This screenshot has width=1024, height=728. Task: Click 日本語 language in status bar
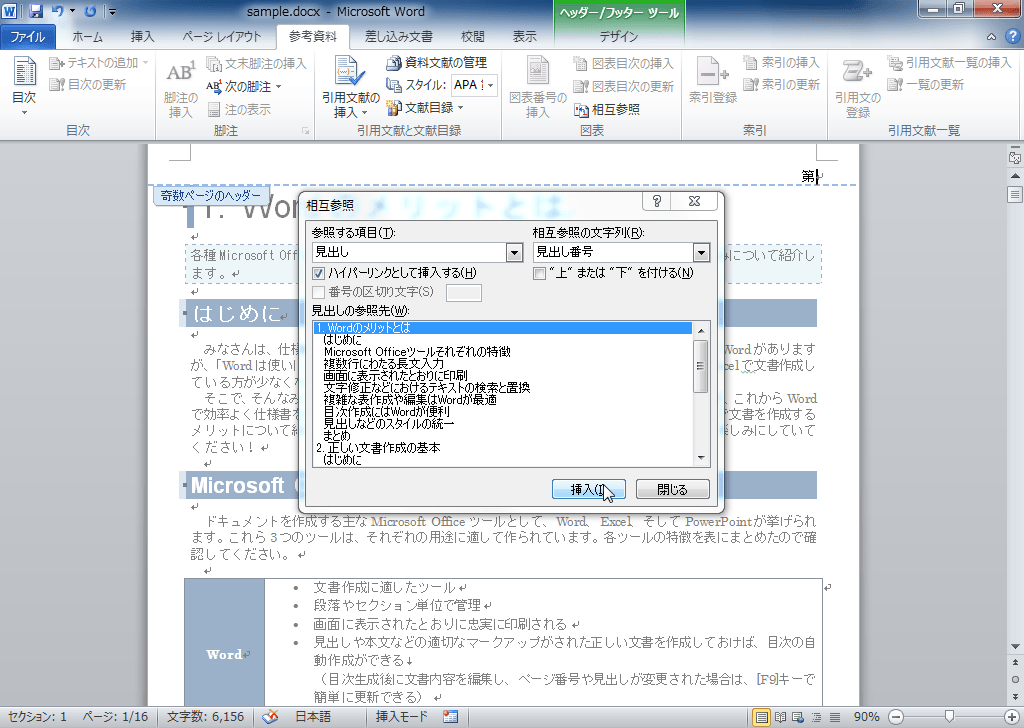pyautogui.click(x=313, y=717)
